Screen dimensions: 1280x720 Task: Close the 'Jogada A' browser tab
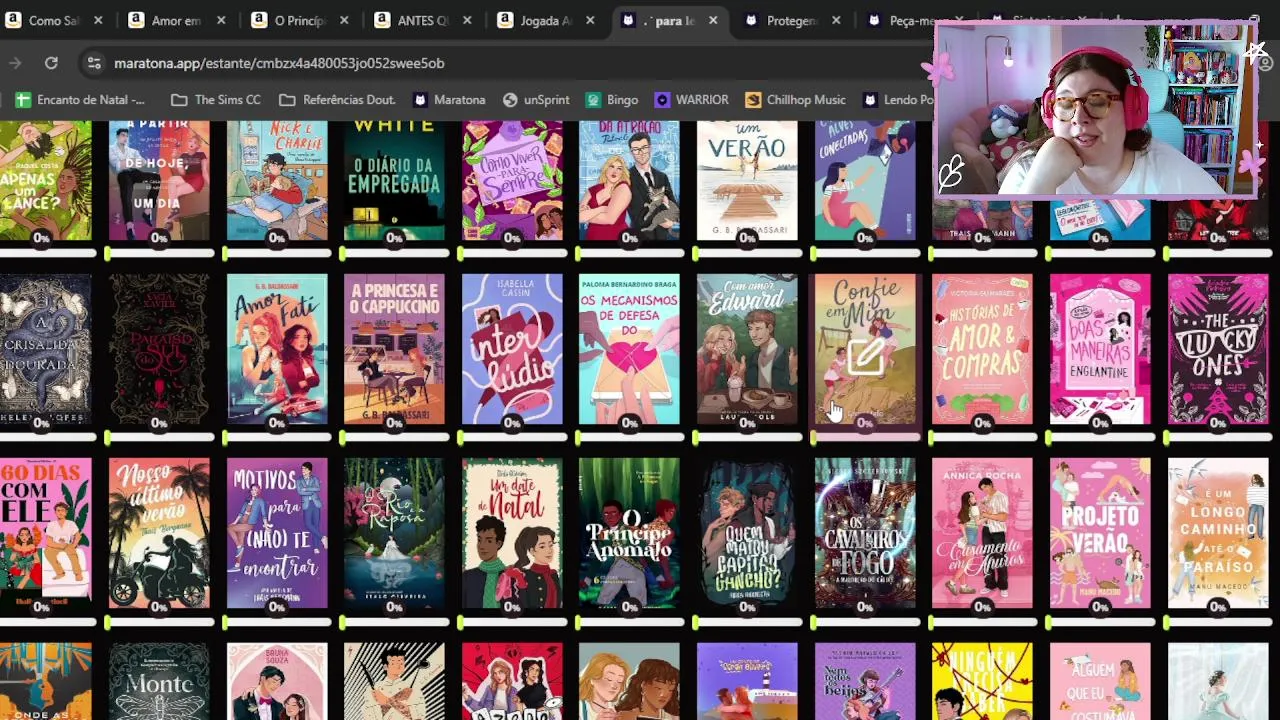(x=590, y=20)
